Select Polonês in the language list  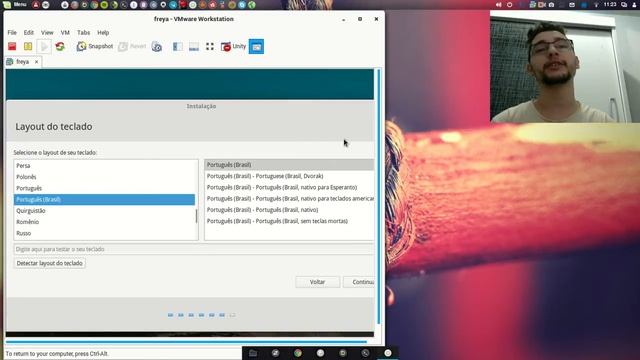pos(104,177)
